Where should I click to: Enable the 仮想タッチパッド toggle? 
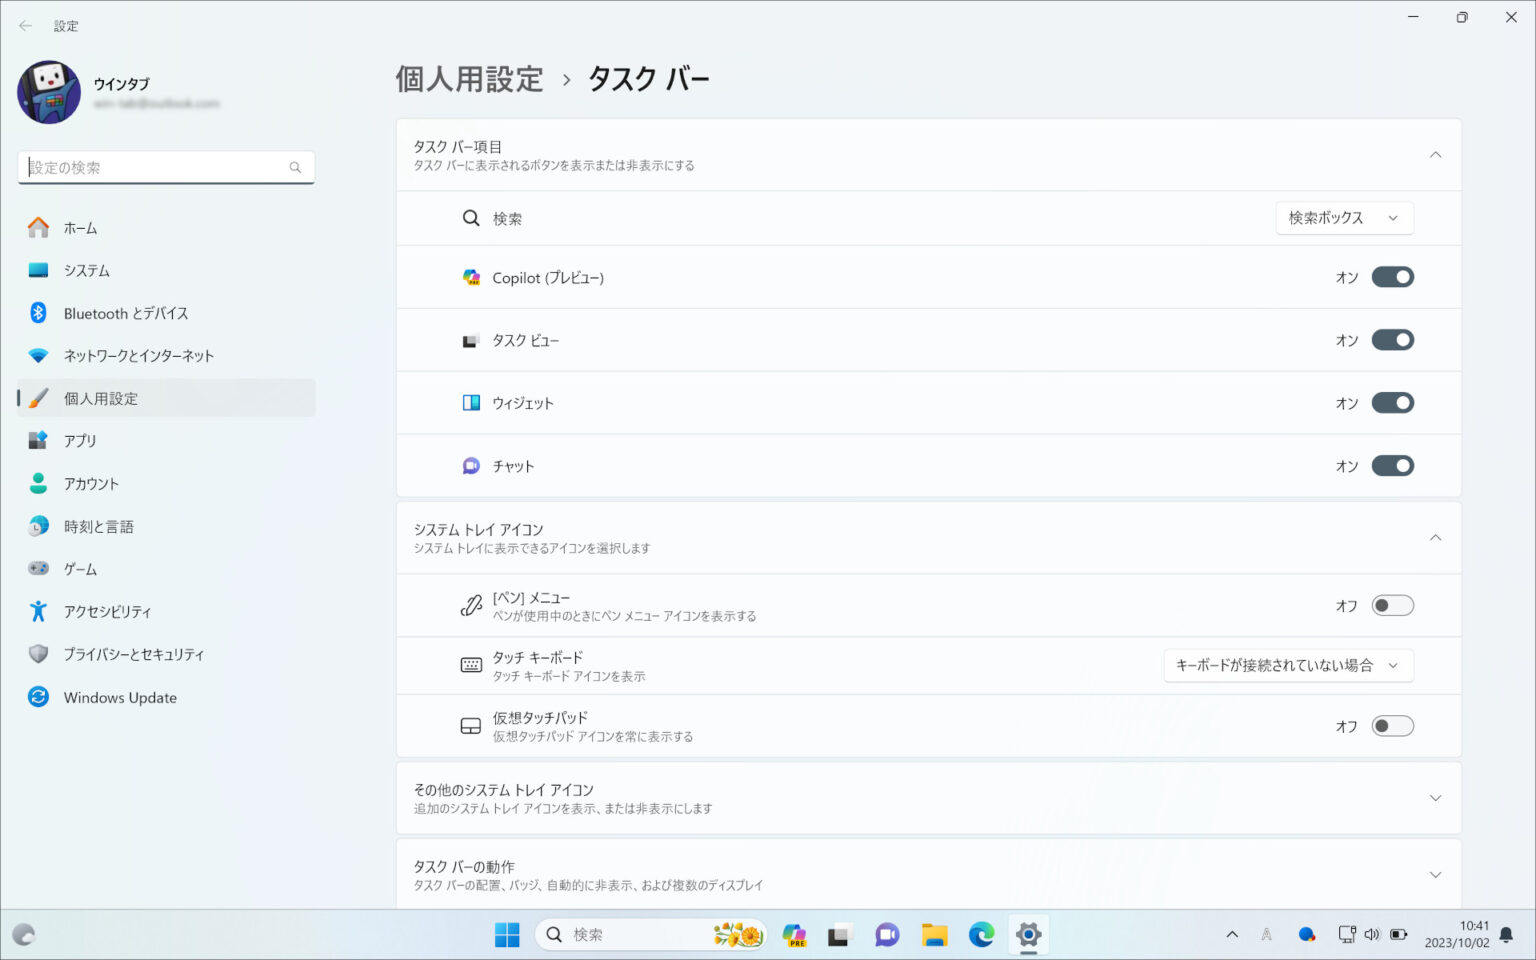[x=1392, y=726]
